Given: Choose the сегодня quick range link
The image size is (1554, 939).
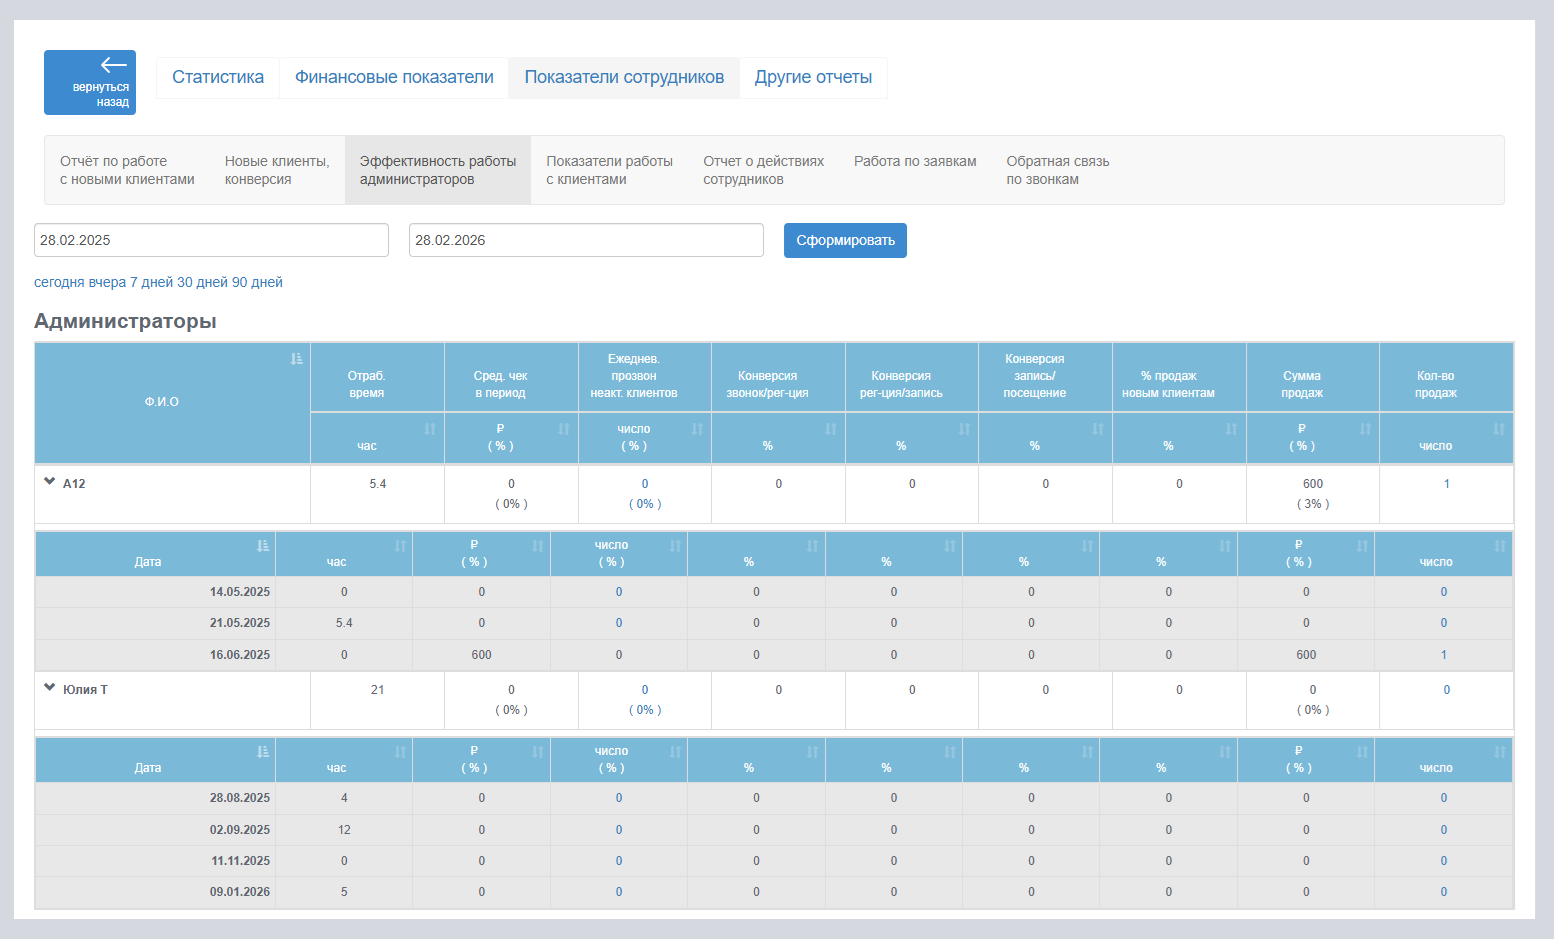Looking at the screenshot, I should 59,282.
